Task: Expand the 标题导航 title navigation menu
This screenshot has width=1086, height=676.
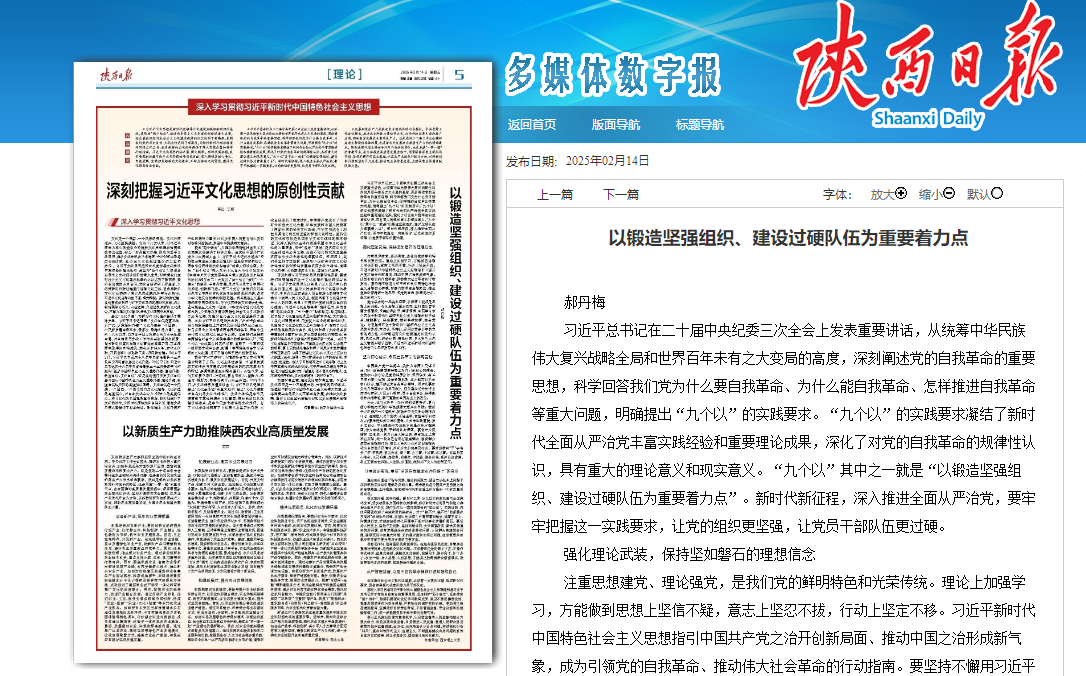Action: pos(700,125)
